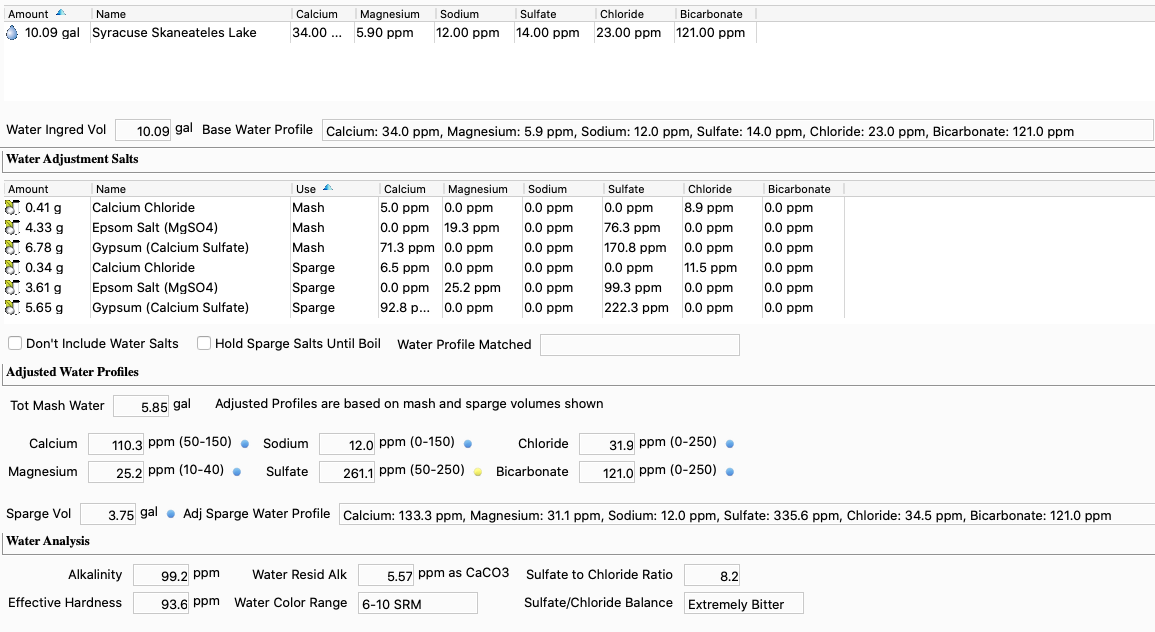The width and height of the screenshot is (1155, 632).
Task: Click the Extremely Bitter balance field
Action: pyautogui.click(x=743, y=603)
